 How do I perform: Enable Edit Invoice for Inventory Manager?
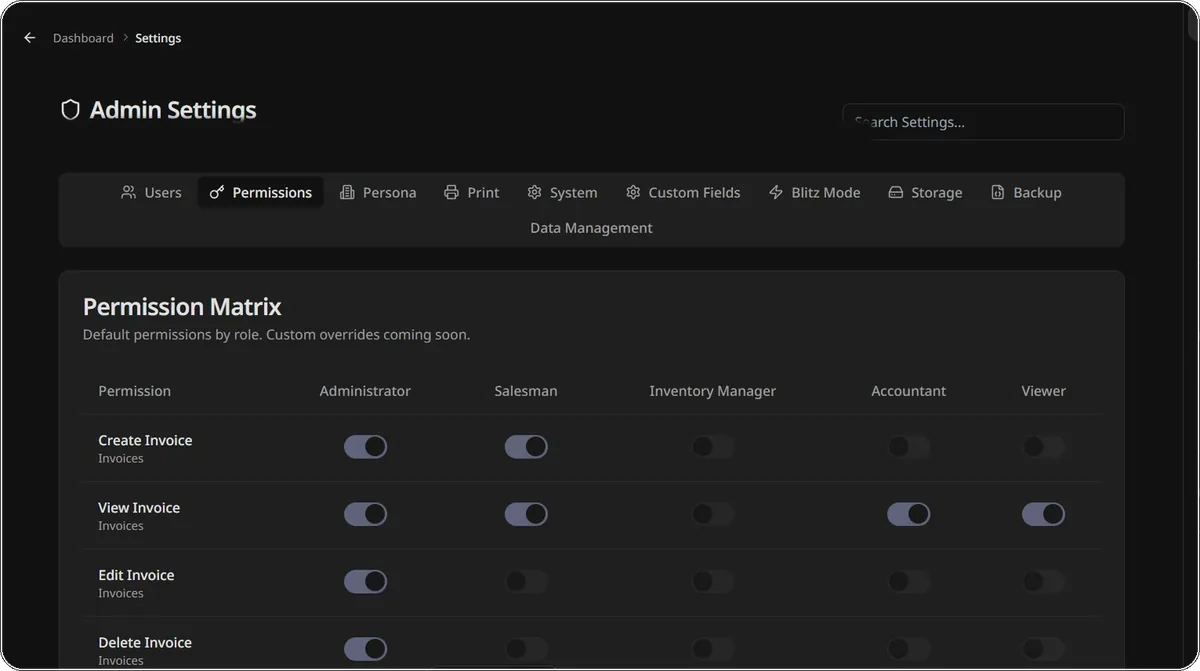point(713,581)
